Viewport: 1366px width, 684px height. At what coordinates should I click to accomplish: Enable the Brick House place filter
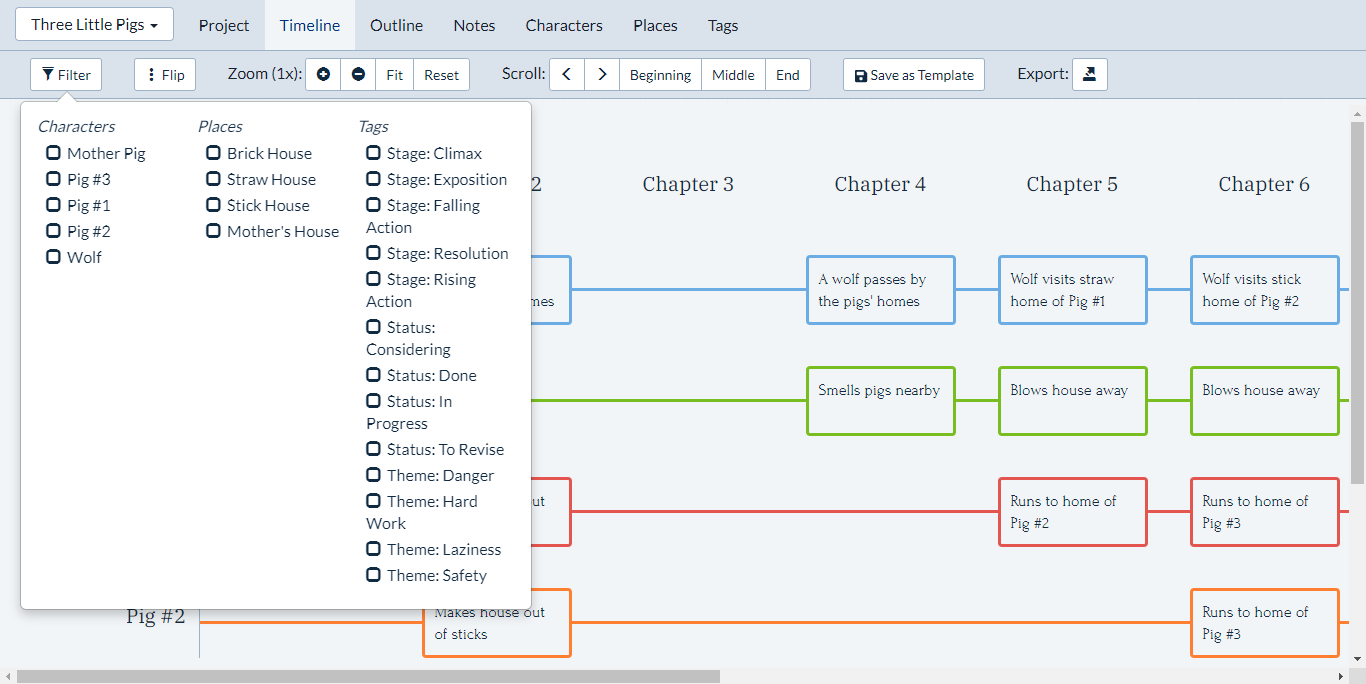click(213, 153)
